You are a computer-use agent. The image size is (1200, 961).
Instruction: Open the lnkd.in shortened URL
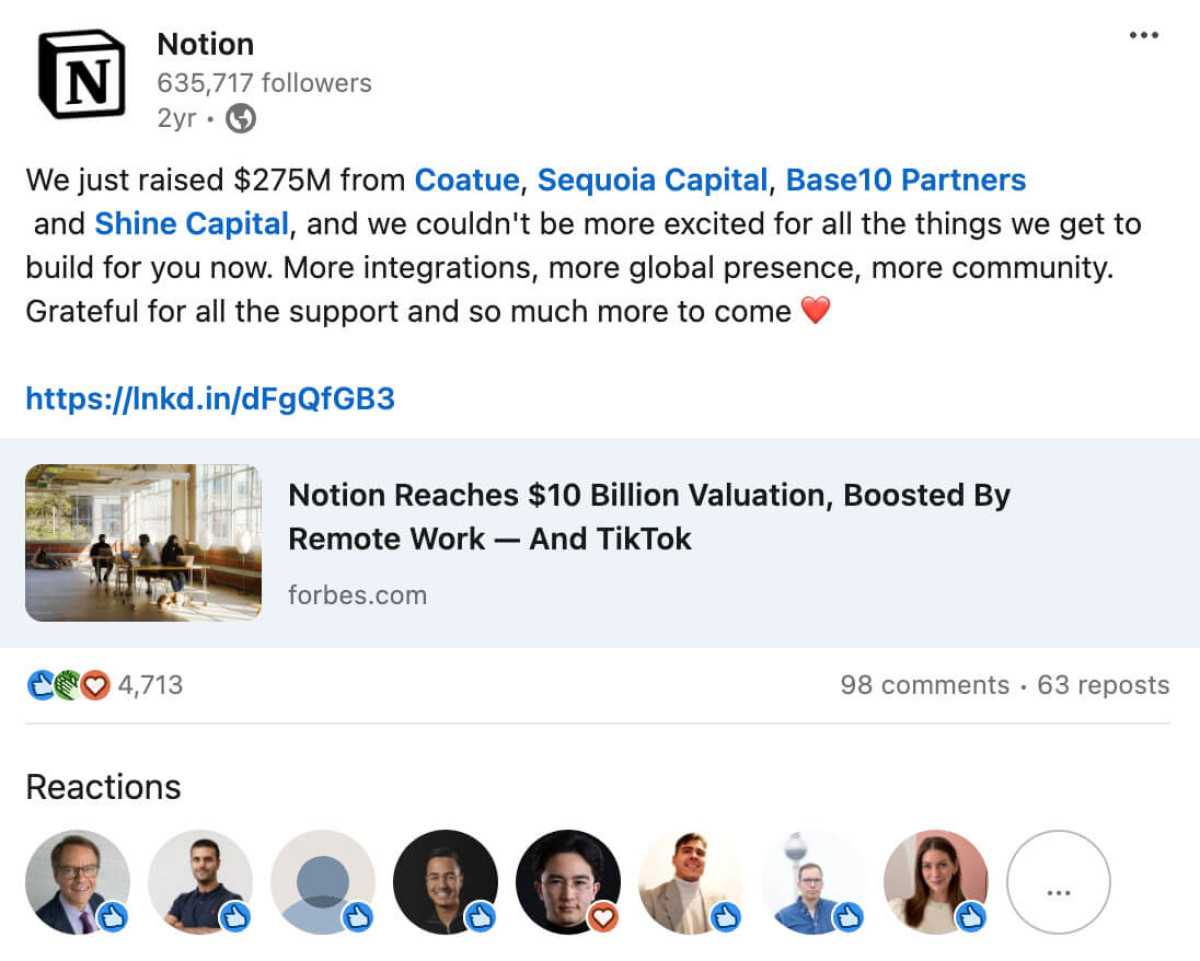click(210, 399)
